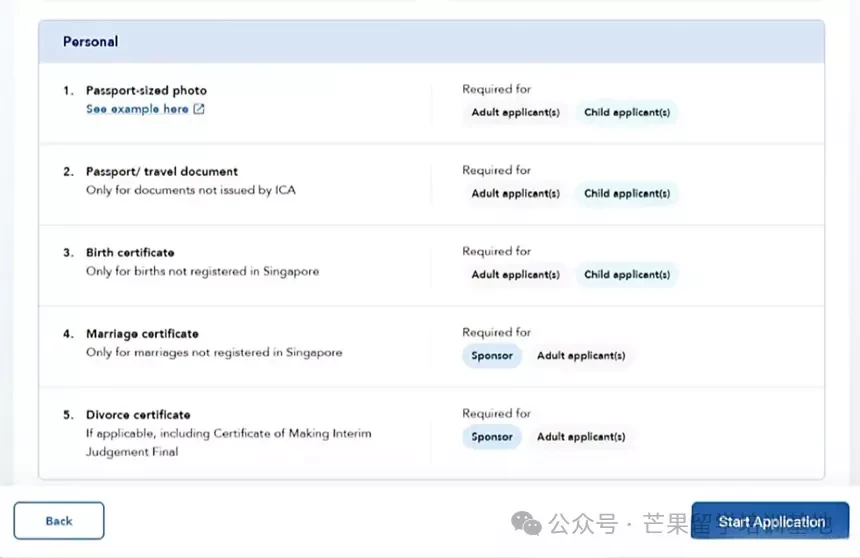Click Only for births not registered in Singapore

202,272
